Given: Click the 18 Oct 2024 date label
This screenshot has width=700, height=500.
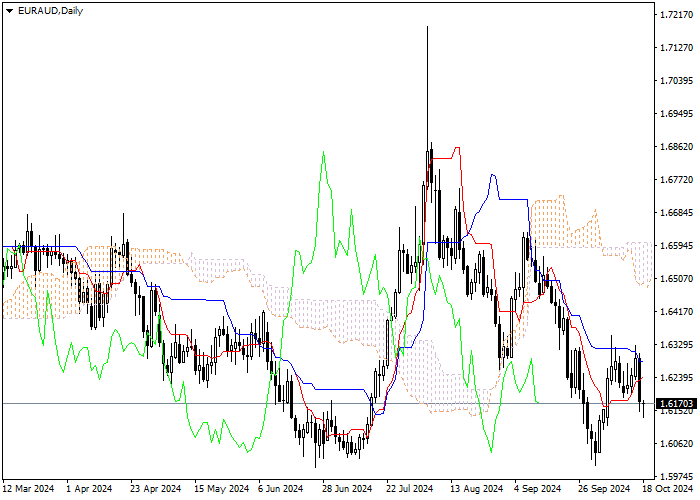Looking at the screenshot, I should (x=668, y=489).
